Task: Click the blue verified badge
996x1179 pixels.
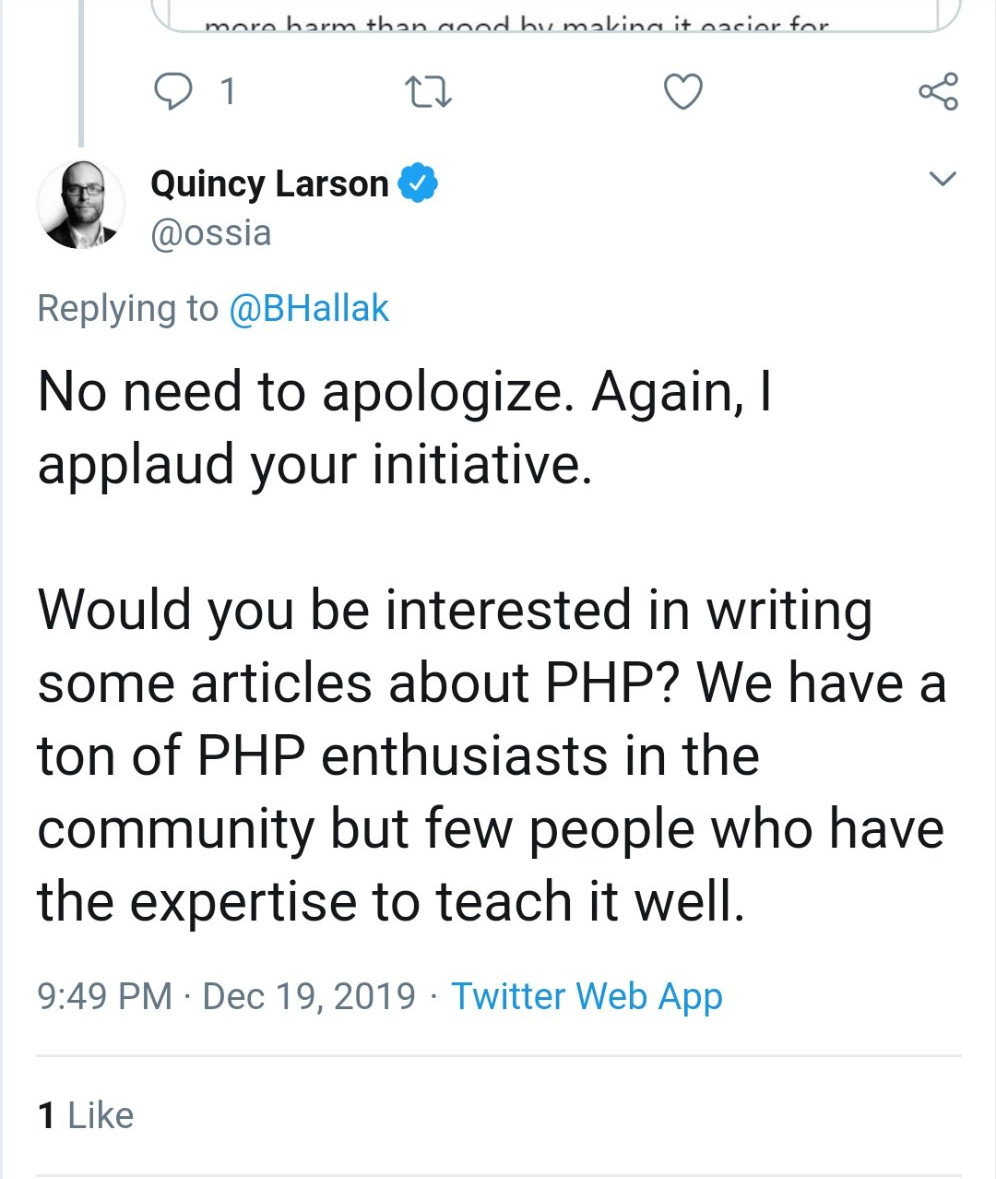Action: pos(417,185)
